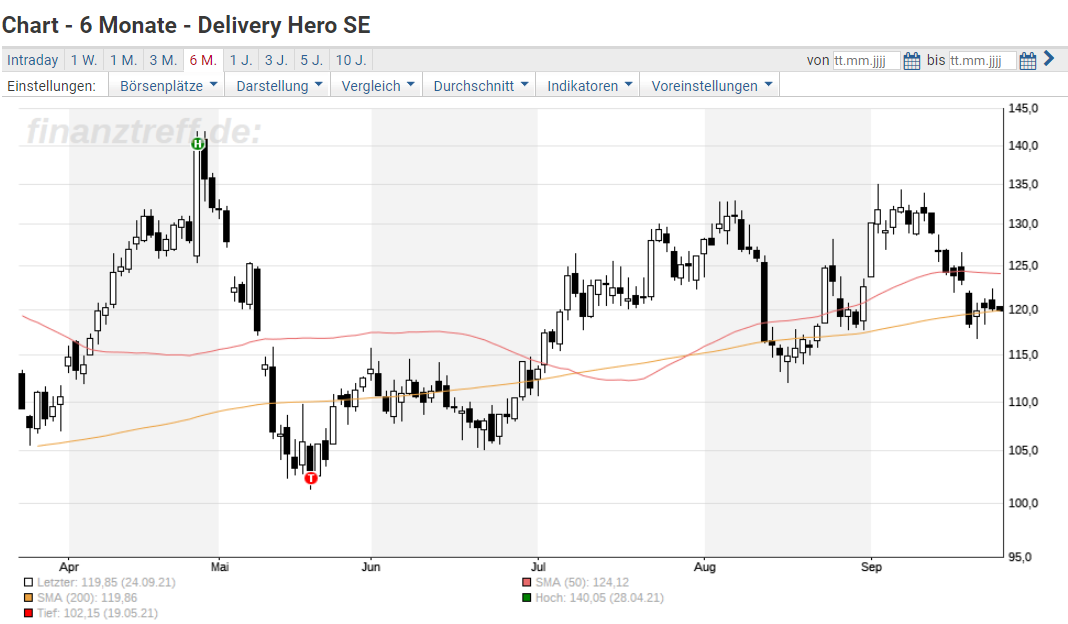Screen dimensions: 1068x624
Task: Click the 'Tief: 102,15 (19.05.21)' legend text
Action: point(97,613)
